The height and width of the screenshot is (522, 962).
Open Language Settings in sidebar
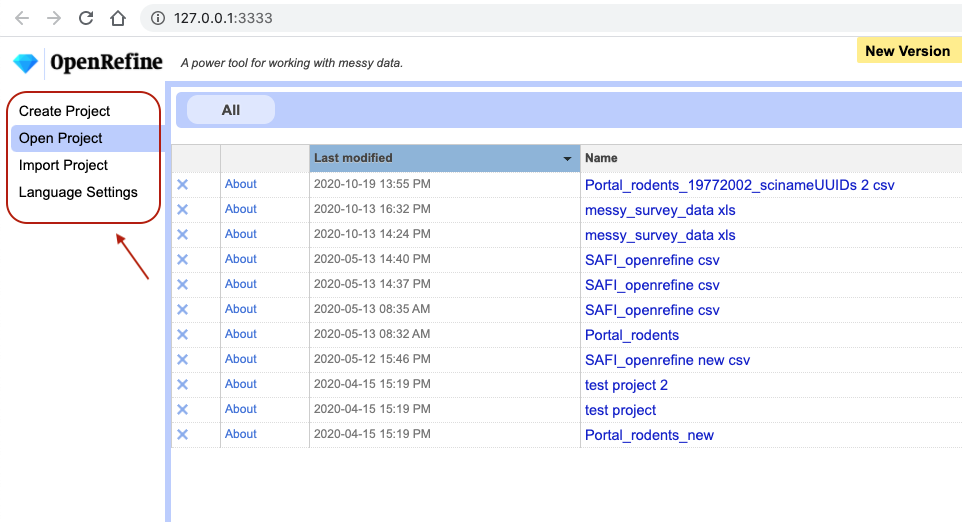click(x=78, y=192)
